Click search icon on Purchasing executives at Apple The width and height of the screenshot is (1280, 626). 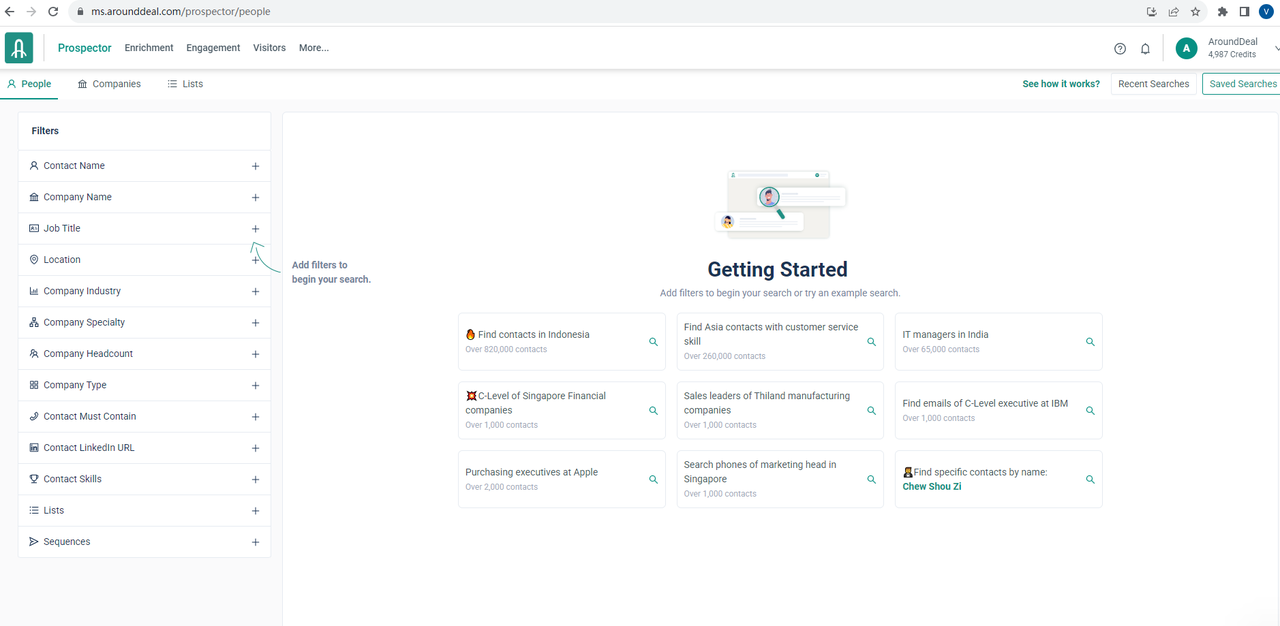coord(653,479)
